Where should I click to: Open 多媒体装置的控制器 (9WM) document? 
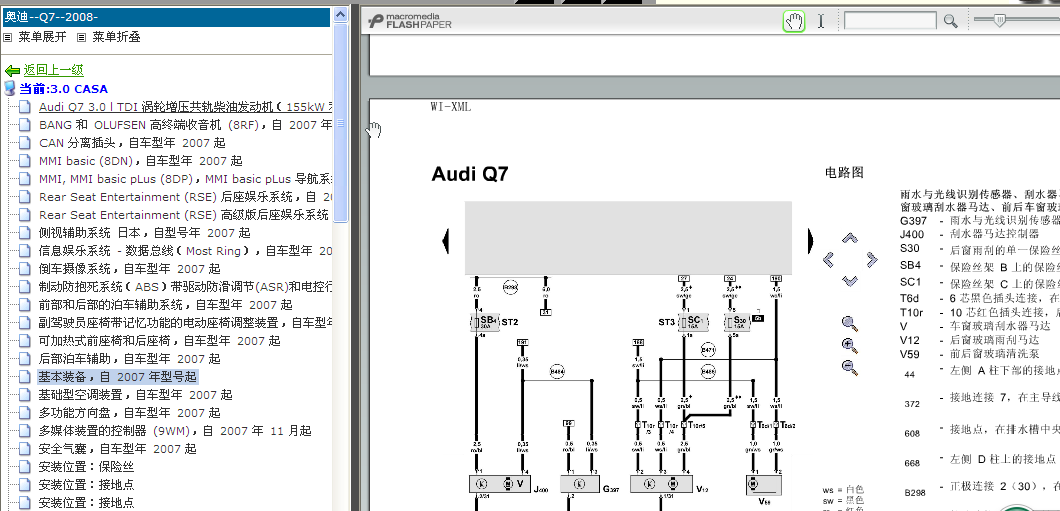(175, 431)
